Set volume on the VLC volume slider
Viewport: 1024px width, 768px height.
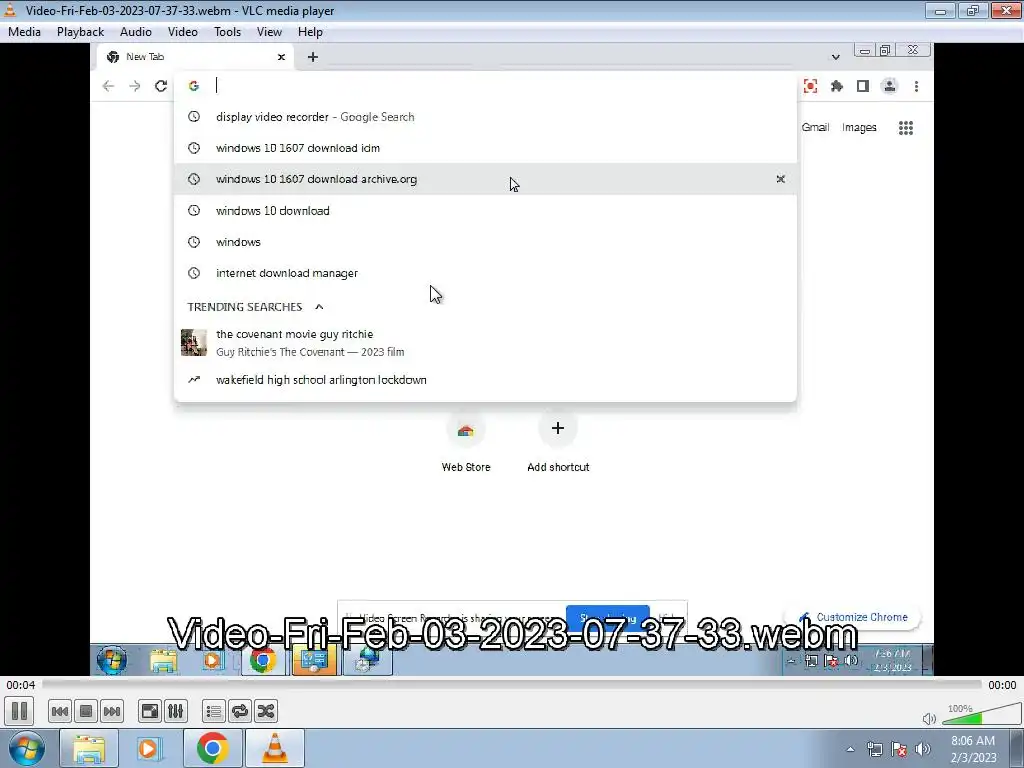(x=982, y=714)
